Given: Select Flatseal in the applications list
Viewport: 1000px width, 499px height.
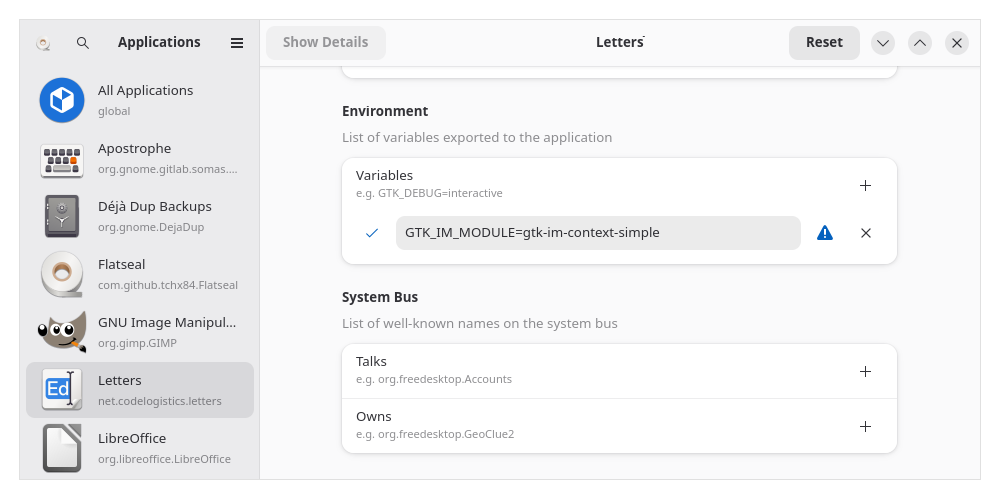Looking at the screenshot, I should click(x=140, y=274).
